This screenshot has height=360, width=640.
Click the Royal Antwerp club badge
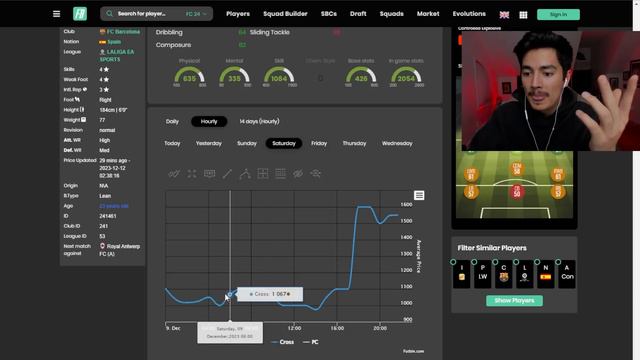(x=102, y=246)
